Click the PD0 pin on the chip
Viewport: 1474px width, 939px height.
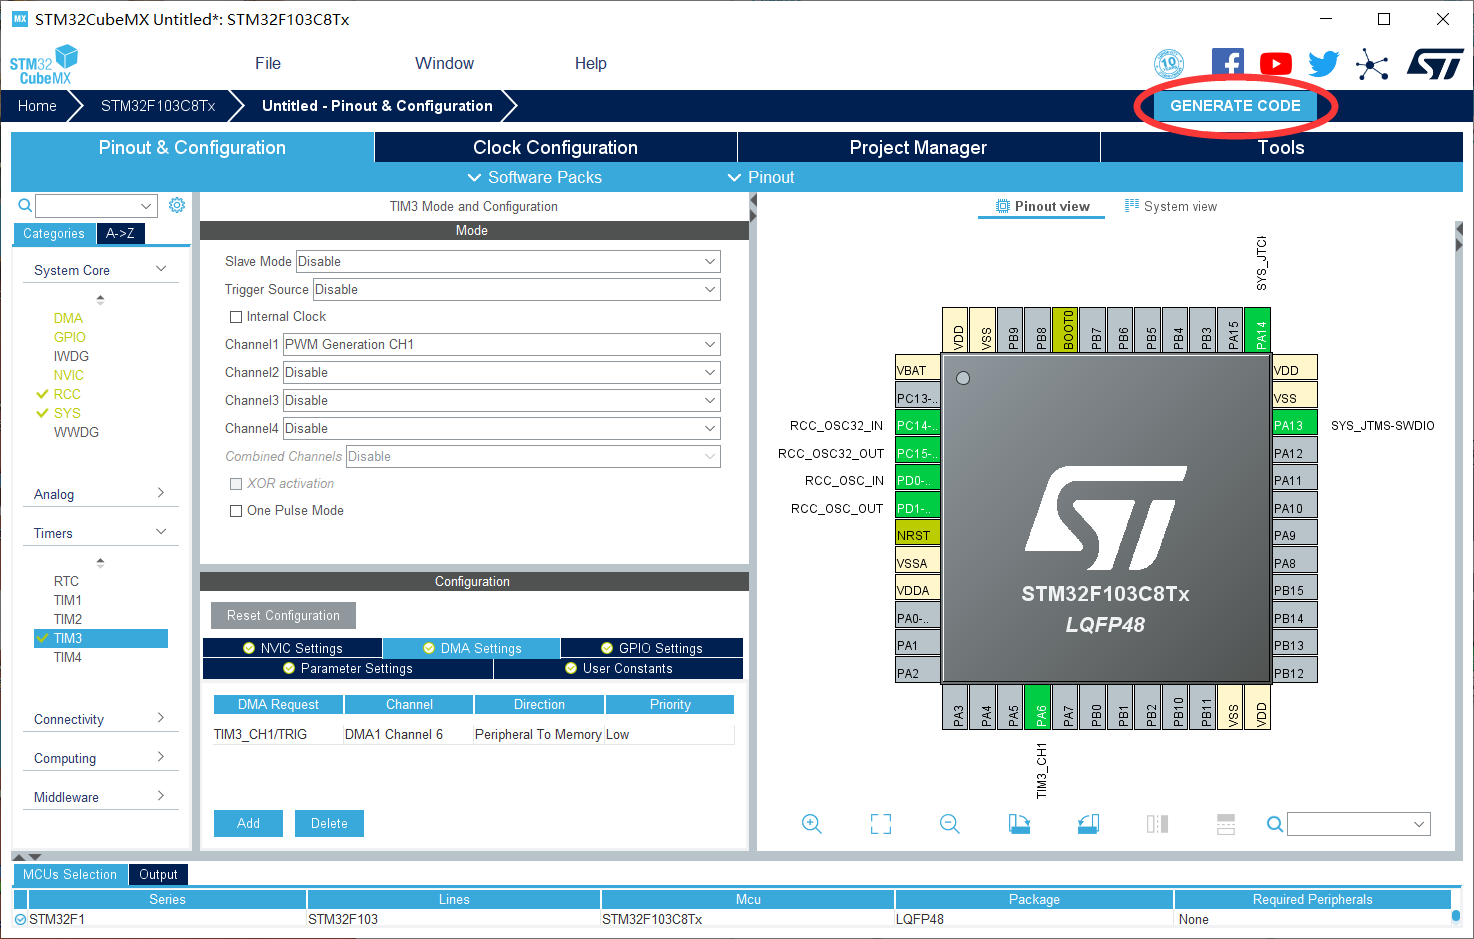917,479
